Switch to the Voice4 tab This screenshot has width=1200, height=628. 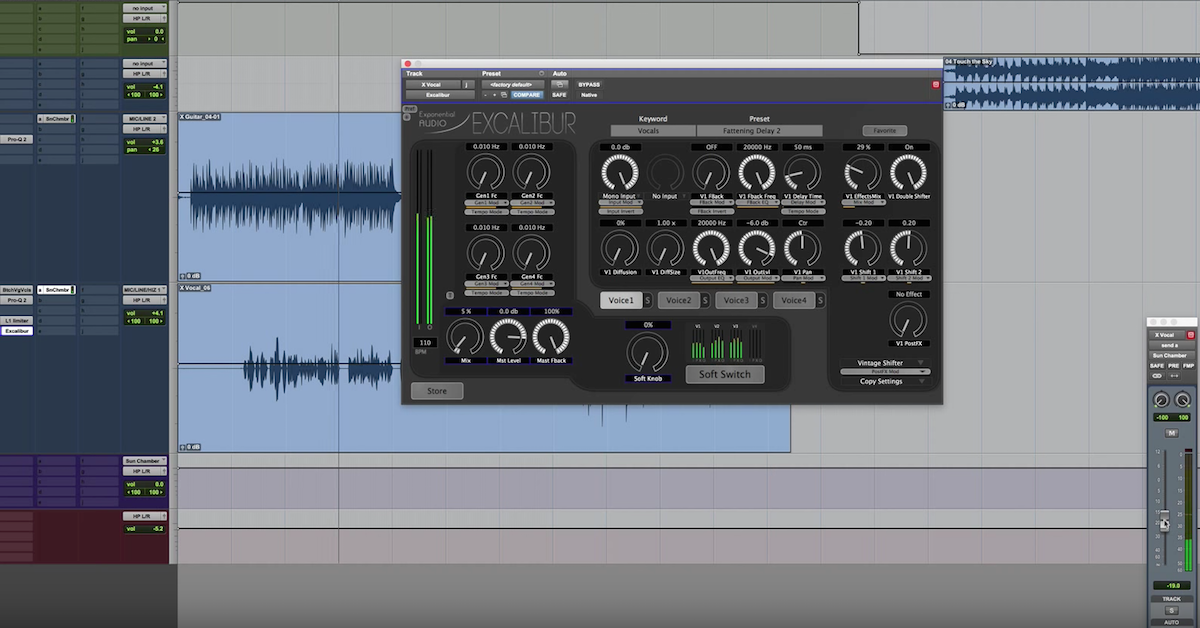[793, 298]
